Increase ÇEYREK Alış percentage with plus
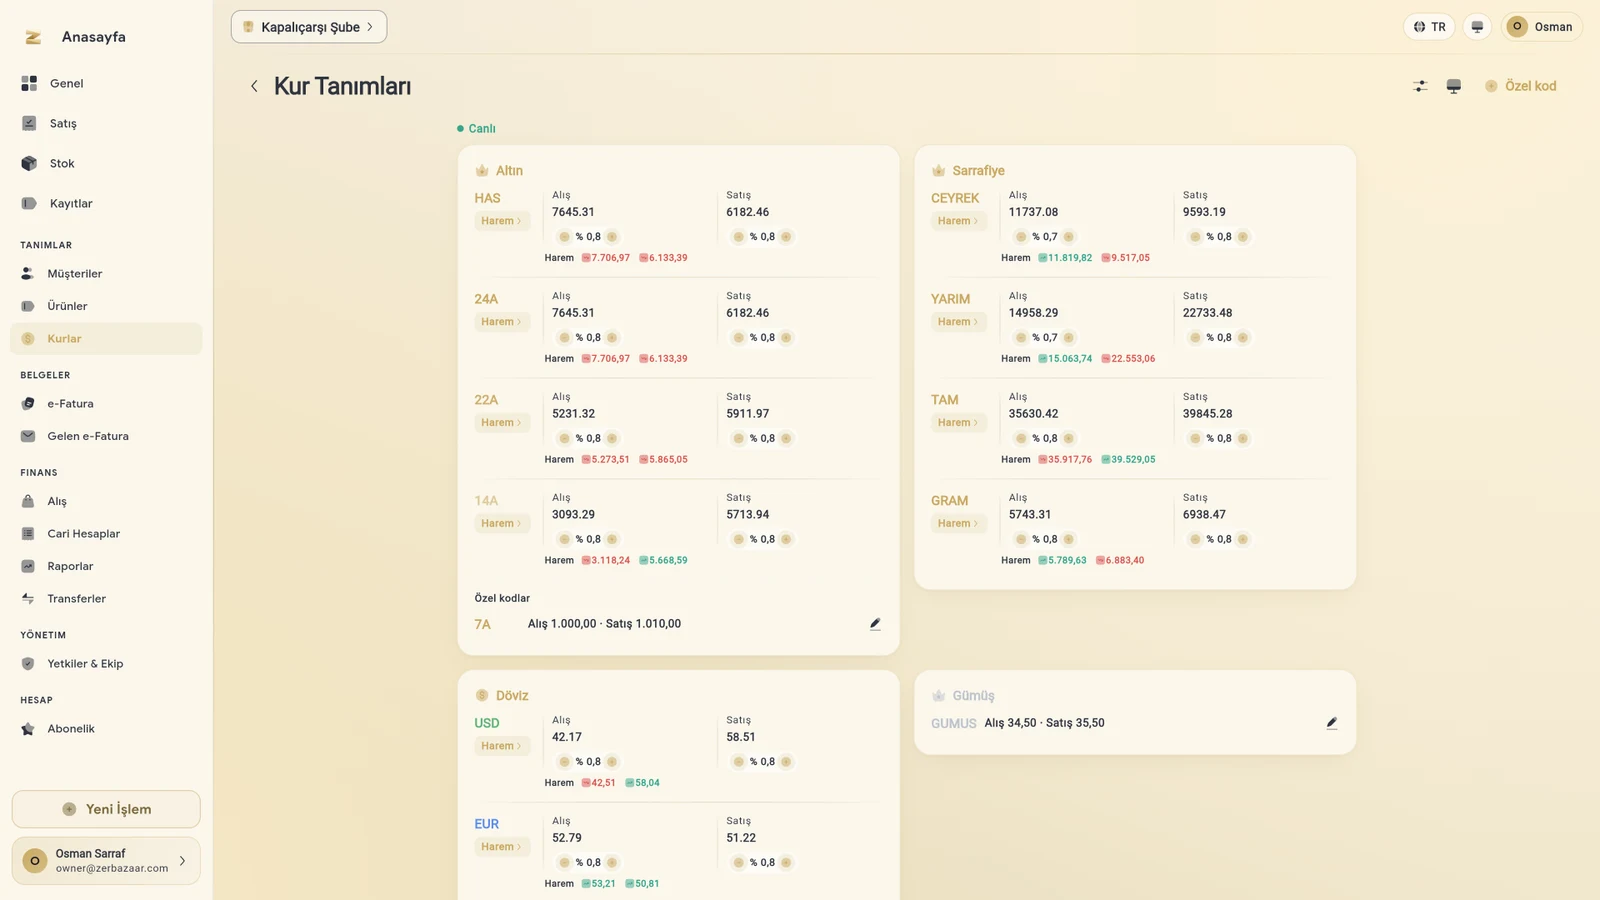Screen dimensions: 1600x900 (1069, 237)
